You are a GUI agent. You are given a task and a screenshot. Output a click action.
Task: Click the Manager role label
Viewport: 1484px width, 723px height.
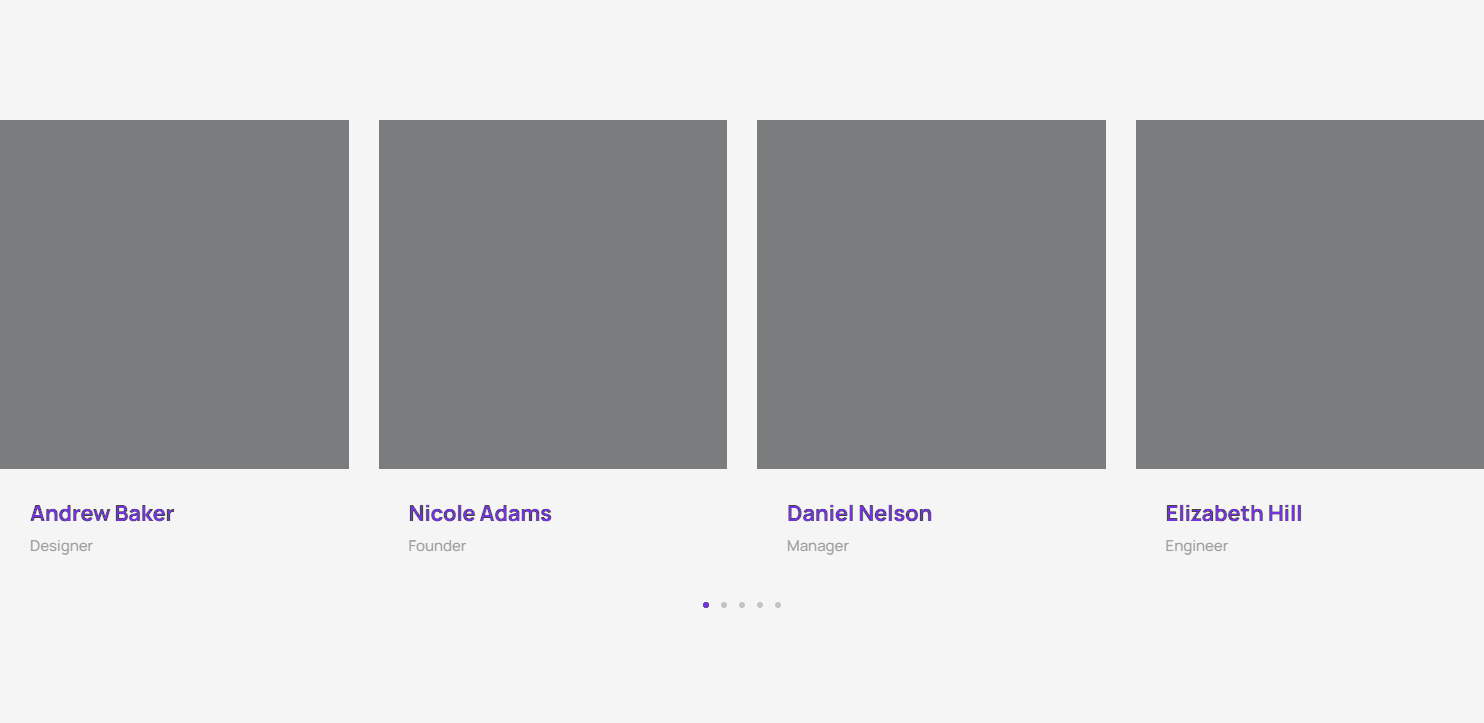[817, 546]
